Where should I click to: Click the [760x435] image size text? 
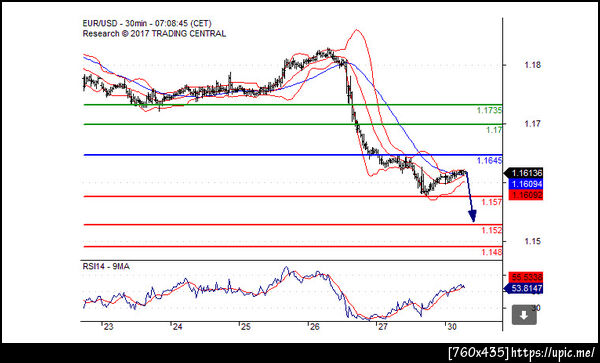pos(478,352)
